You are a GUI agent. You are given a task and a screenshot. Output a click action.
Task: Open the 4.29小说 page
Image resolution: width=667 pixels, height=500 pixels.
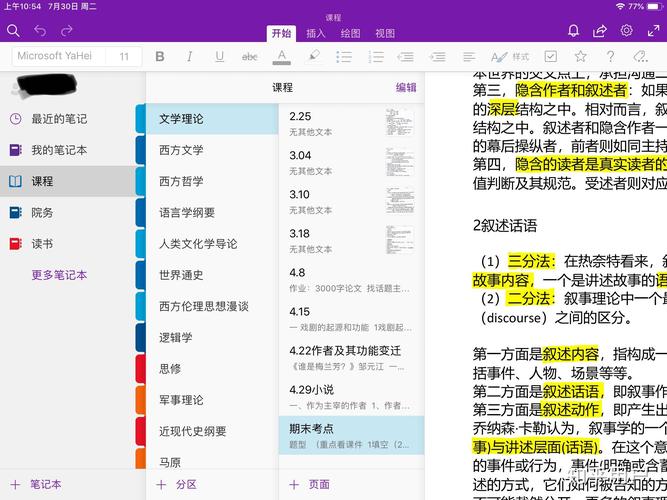click(351, 397)
